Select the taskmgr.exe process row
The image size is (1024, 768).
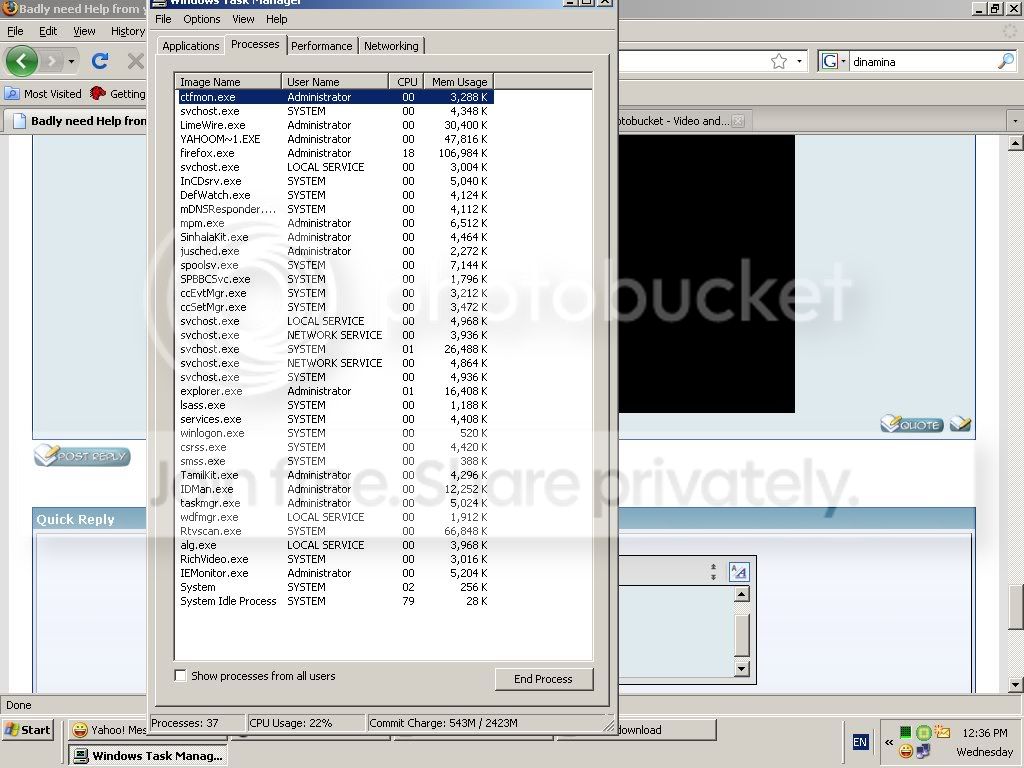(x=336, y=503)
